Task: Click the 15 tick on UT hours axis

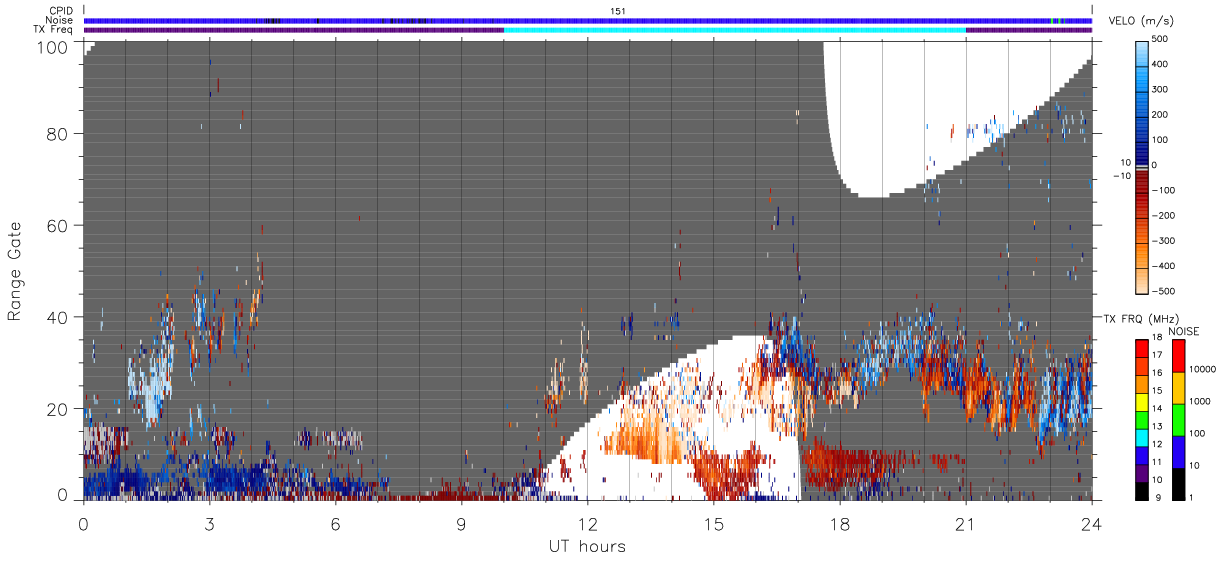Action: (713, 524)
